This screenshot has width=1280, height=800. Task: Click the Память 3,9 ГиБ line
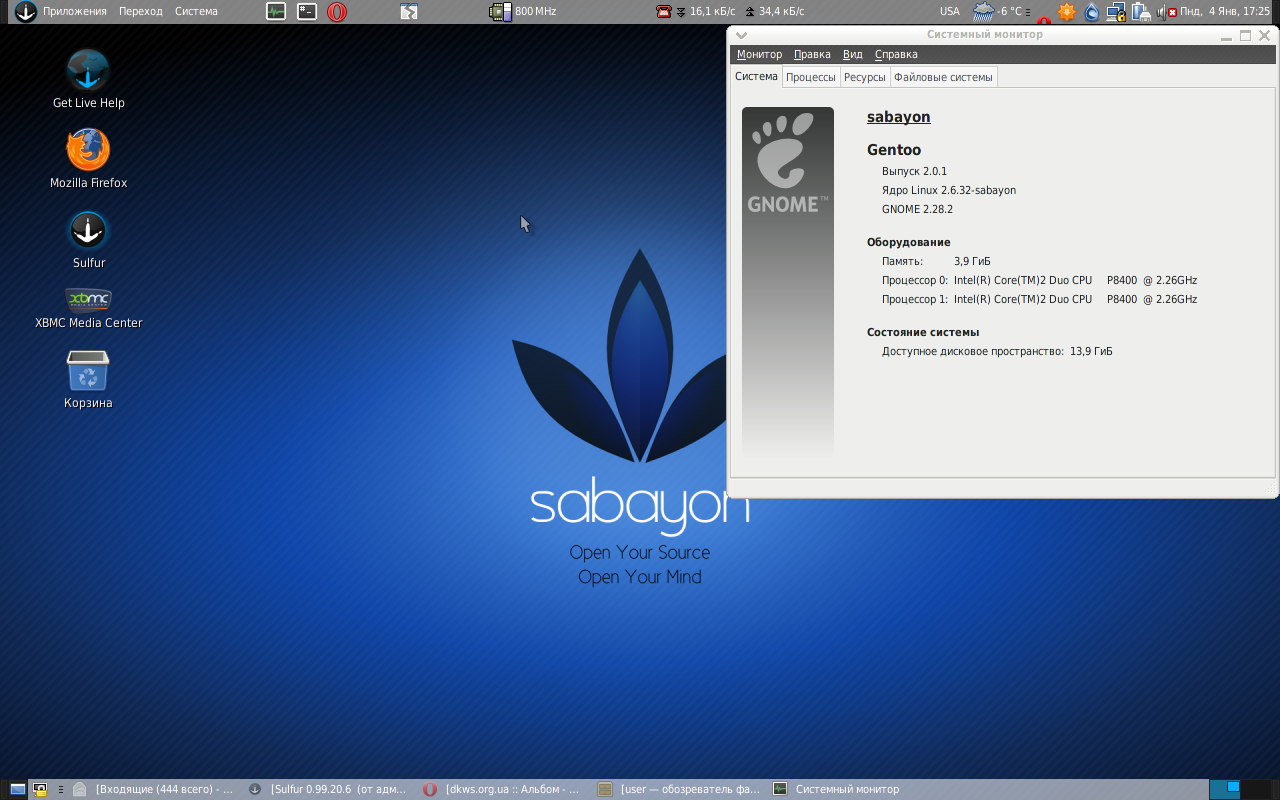[936, 261]
